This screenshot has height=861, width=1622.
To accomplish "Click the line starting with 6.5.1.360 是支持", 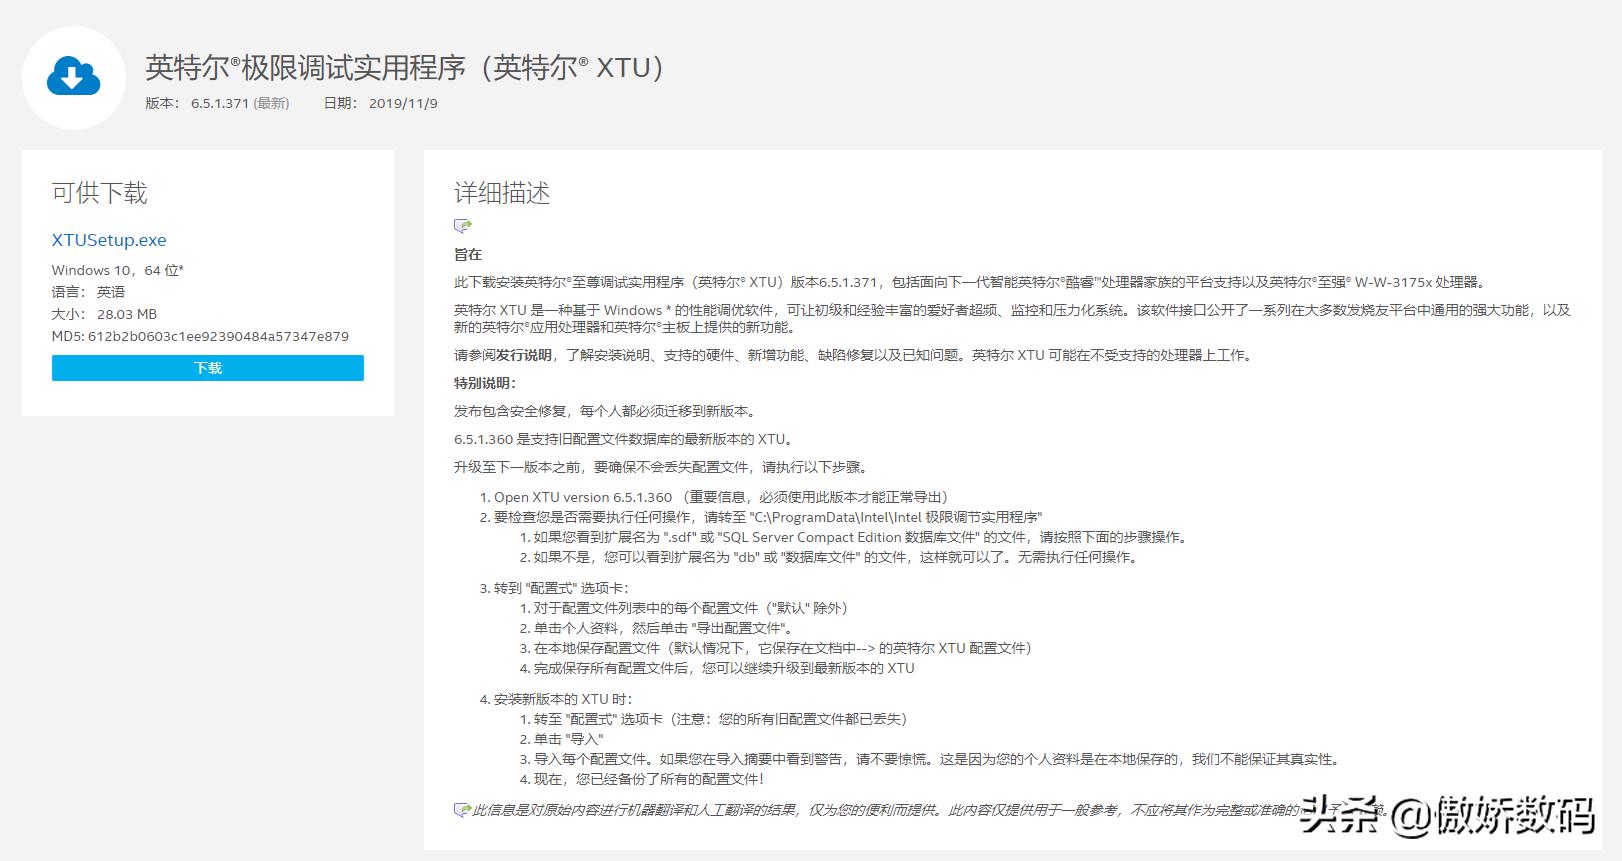I will tap(625, 439).
